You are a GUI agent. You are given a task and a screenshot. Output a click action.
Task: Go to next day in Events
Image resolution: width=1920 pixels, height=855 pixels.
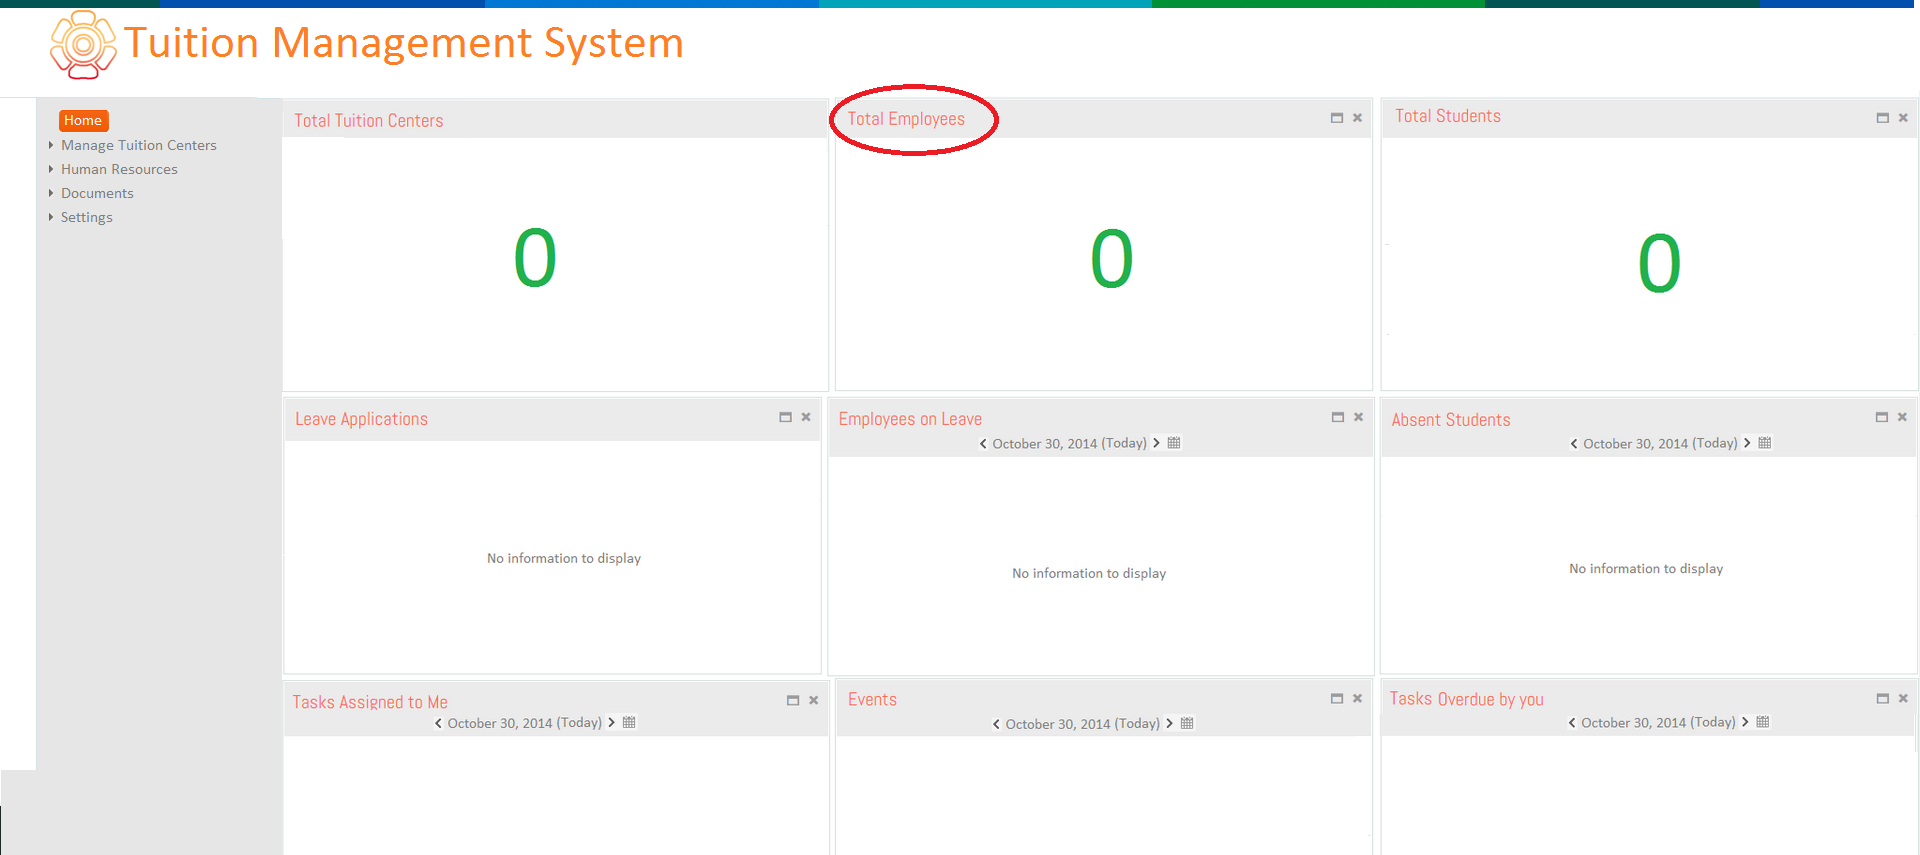(1169, 724)
